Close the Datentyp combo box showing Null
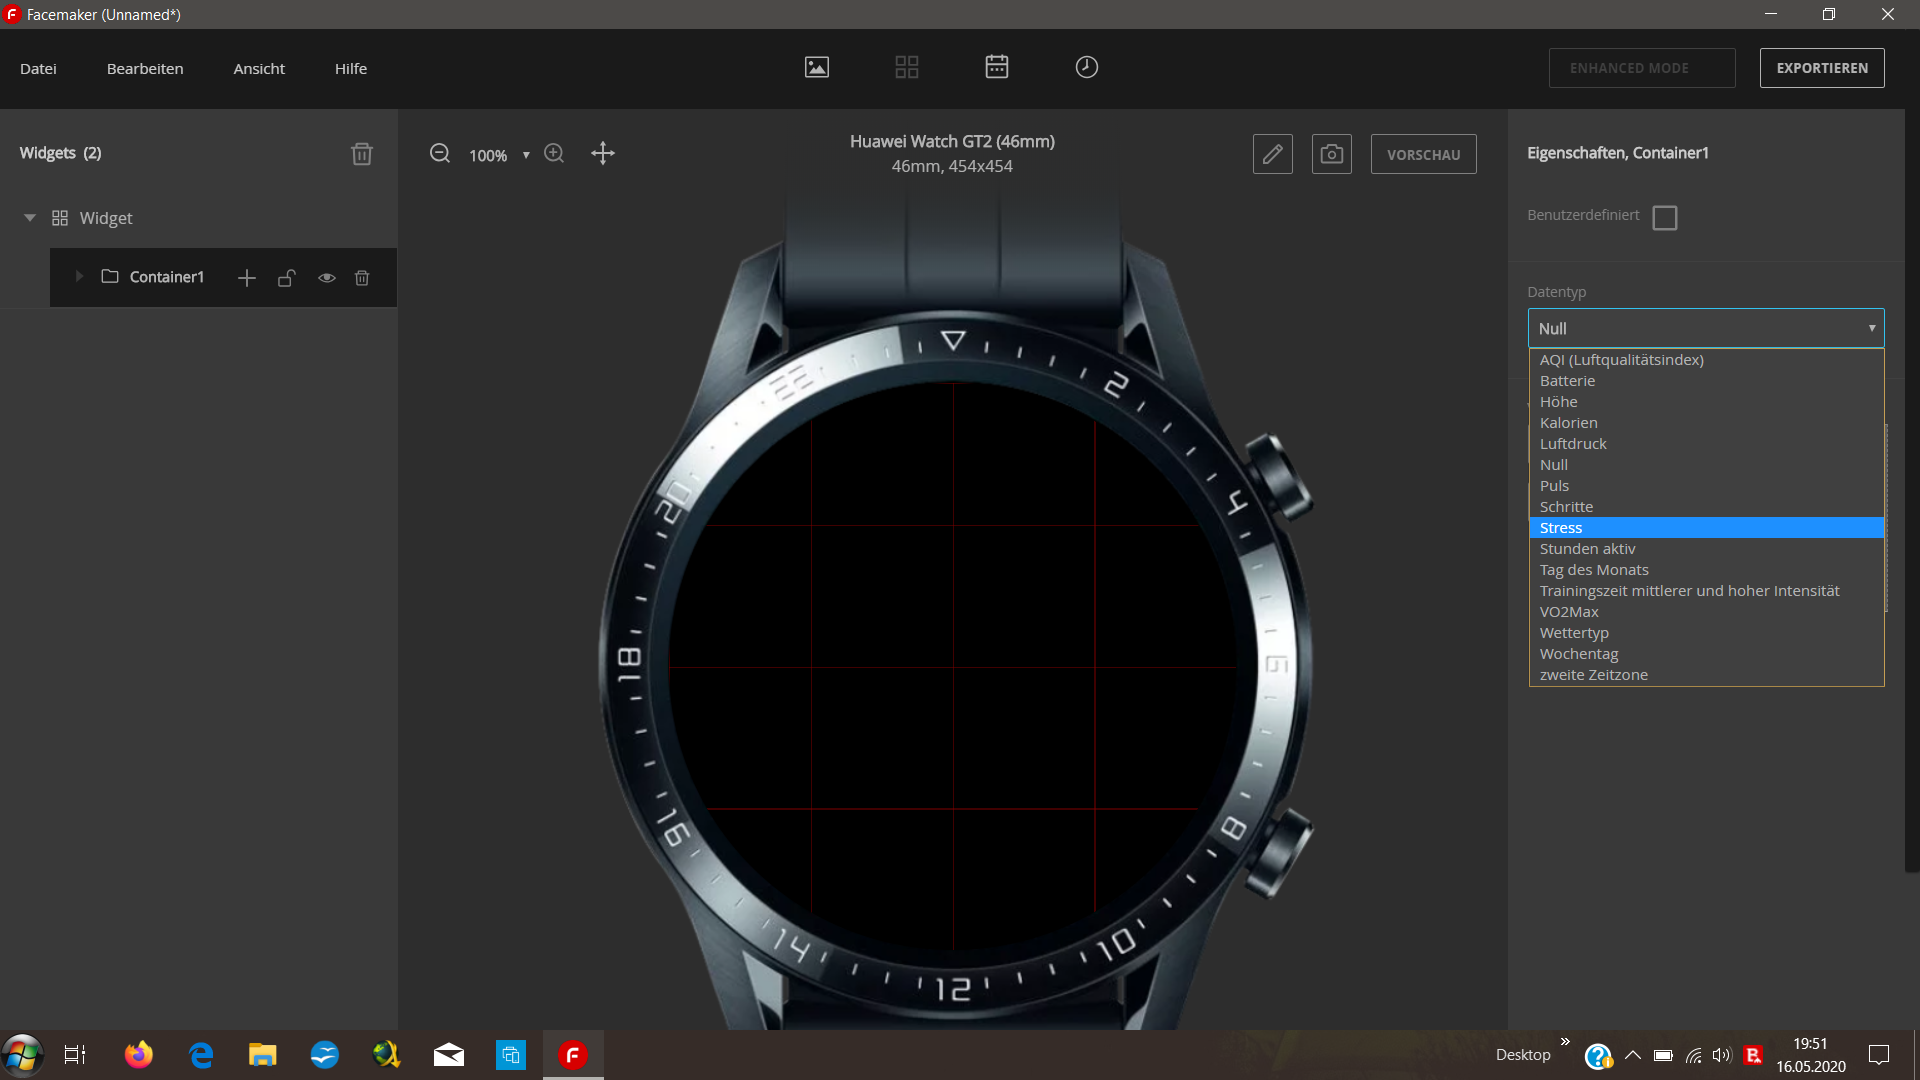Image resolution: width=1920 pixels, height=1080 pixels. (x=1706, y=328)
